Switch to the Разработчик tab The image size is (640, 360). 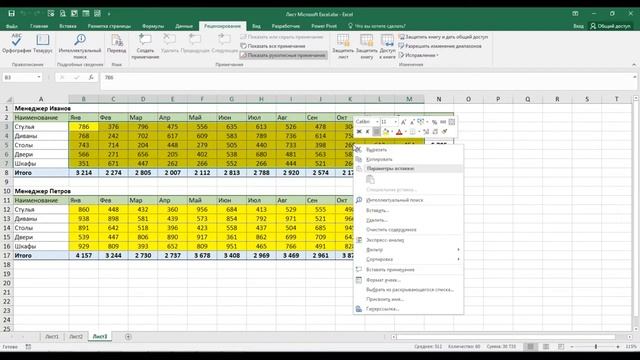286,26
